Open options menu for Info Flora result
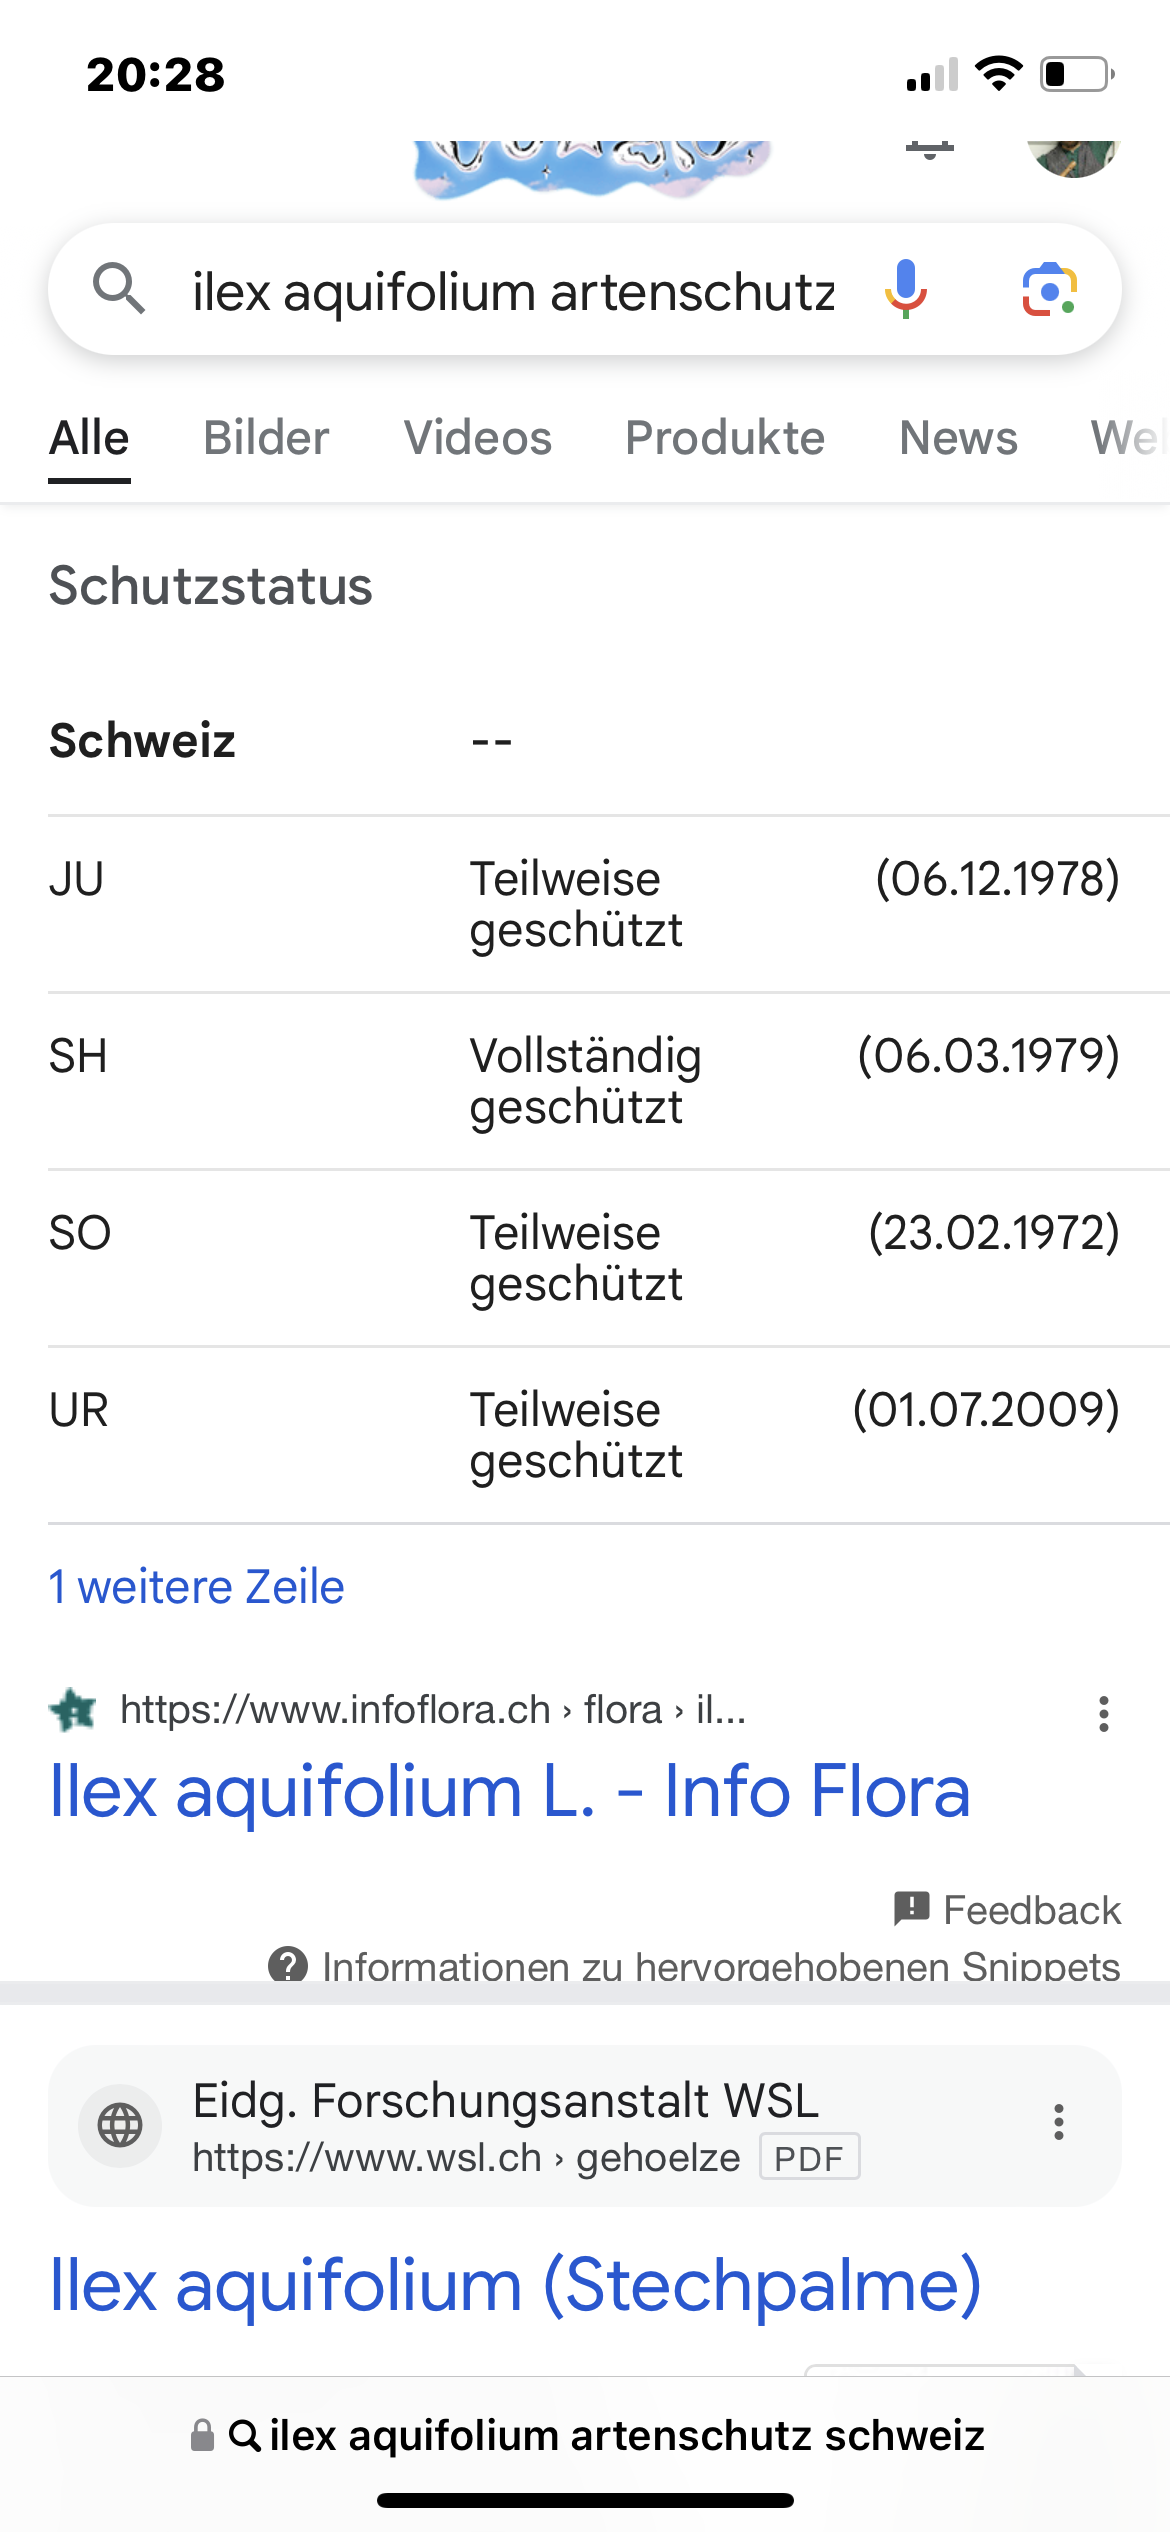Viewport: 1170px width, 2532px height. tap(1103, 1713)
